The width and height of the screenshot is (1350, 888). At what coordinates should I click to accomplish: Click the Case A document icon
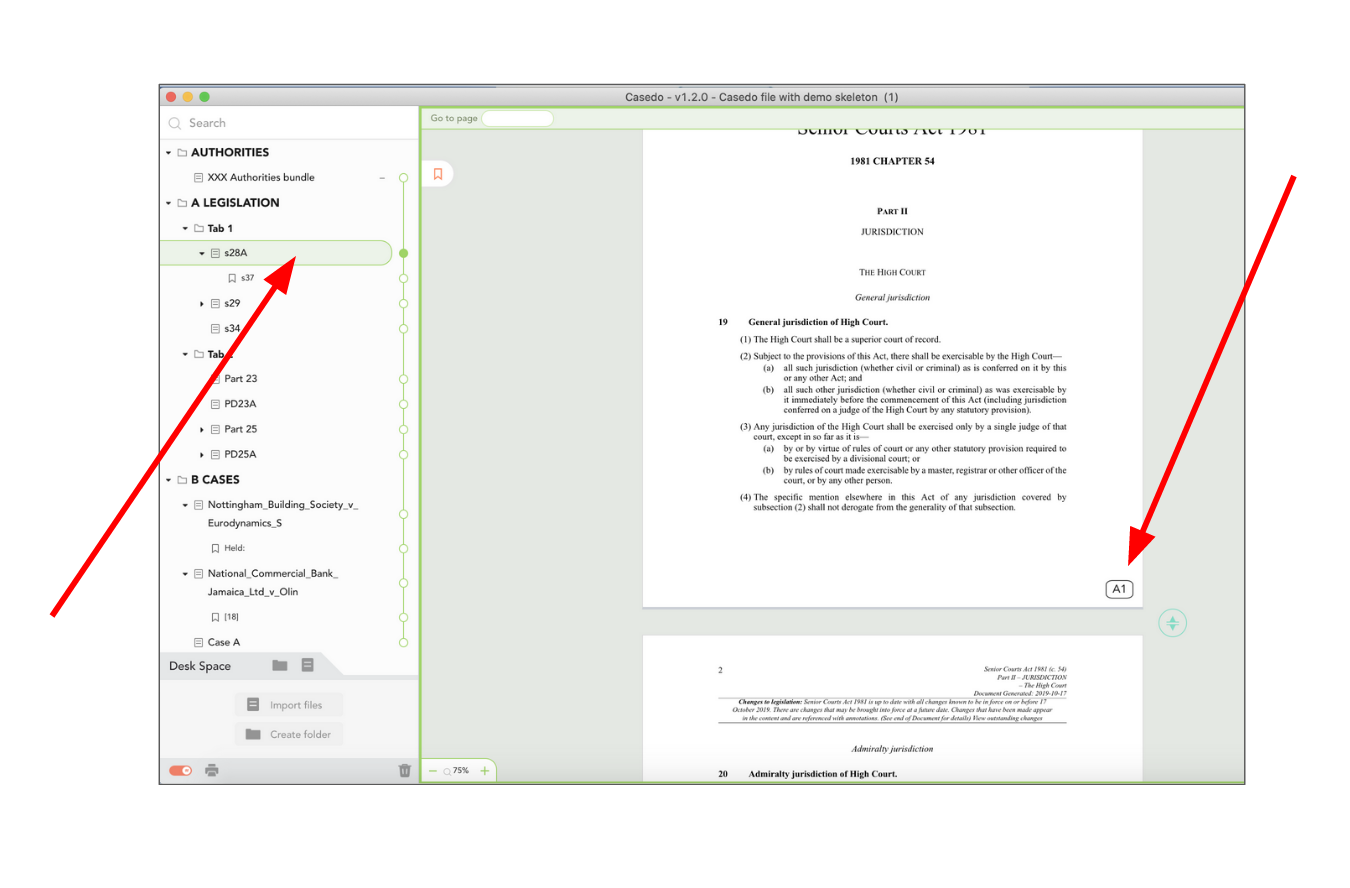pyautogui.click(x=199, y=642)
